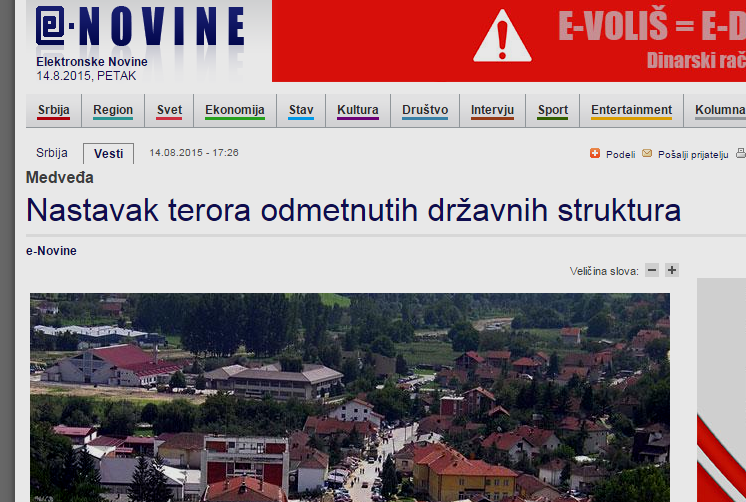
Task: Click the e-Novine logo
Action: point(139,28)
